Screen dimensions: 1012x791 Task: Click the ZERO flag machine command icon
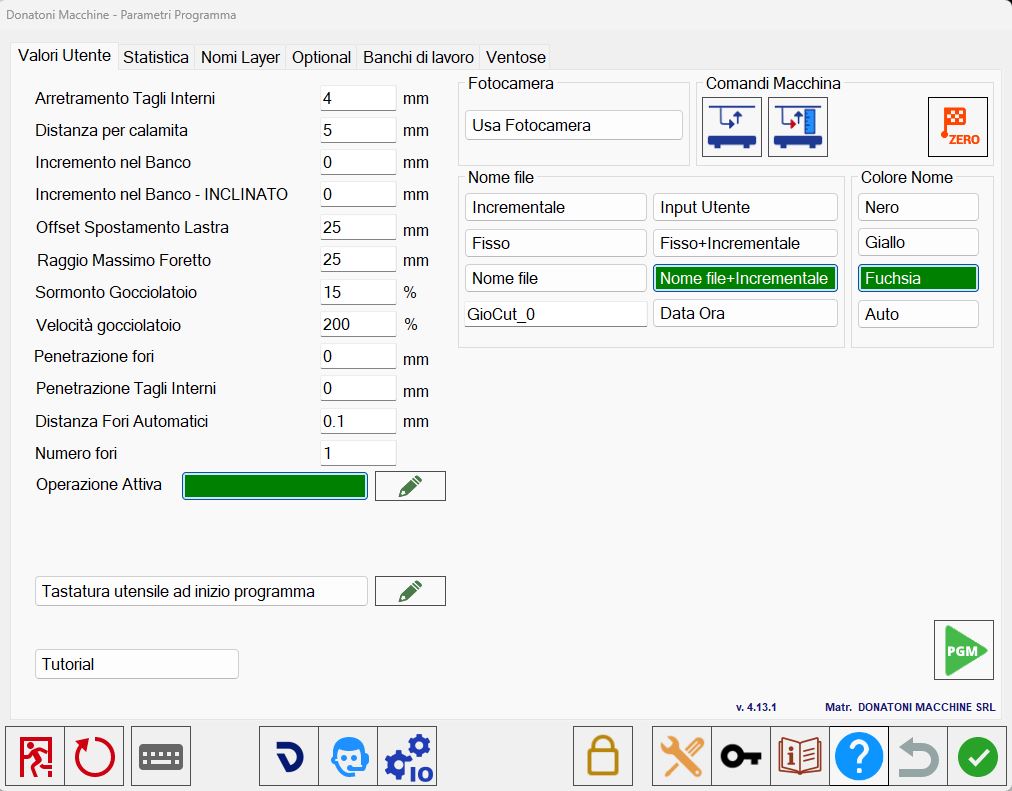957,126
